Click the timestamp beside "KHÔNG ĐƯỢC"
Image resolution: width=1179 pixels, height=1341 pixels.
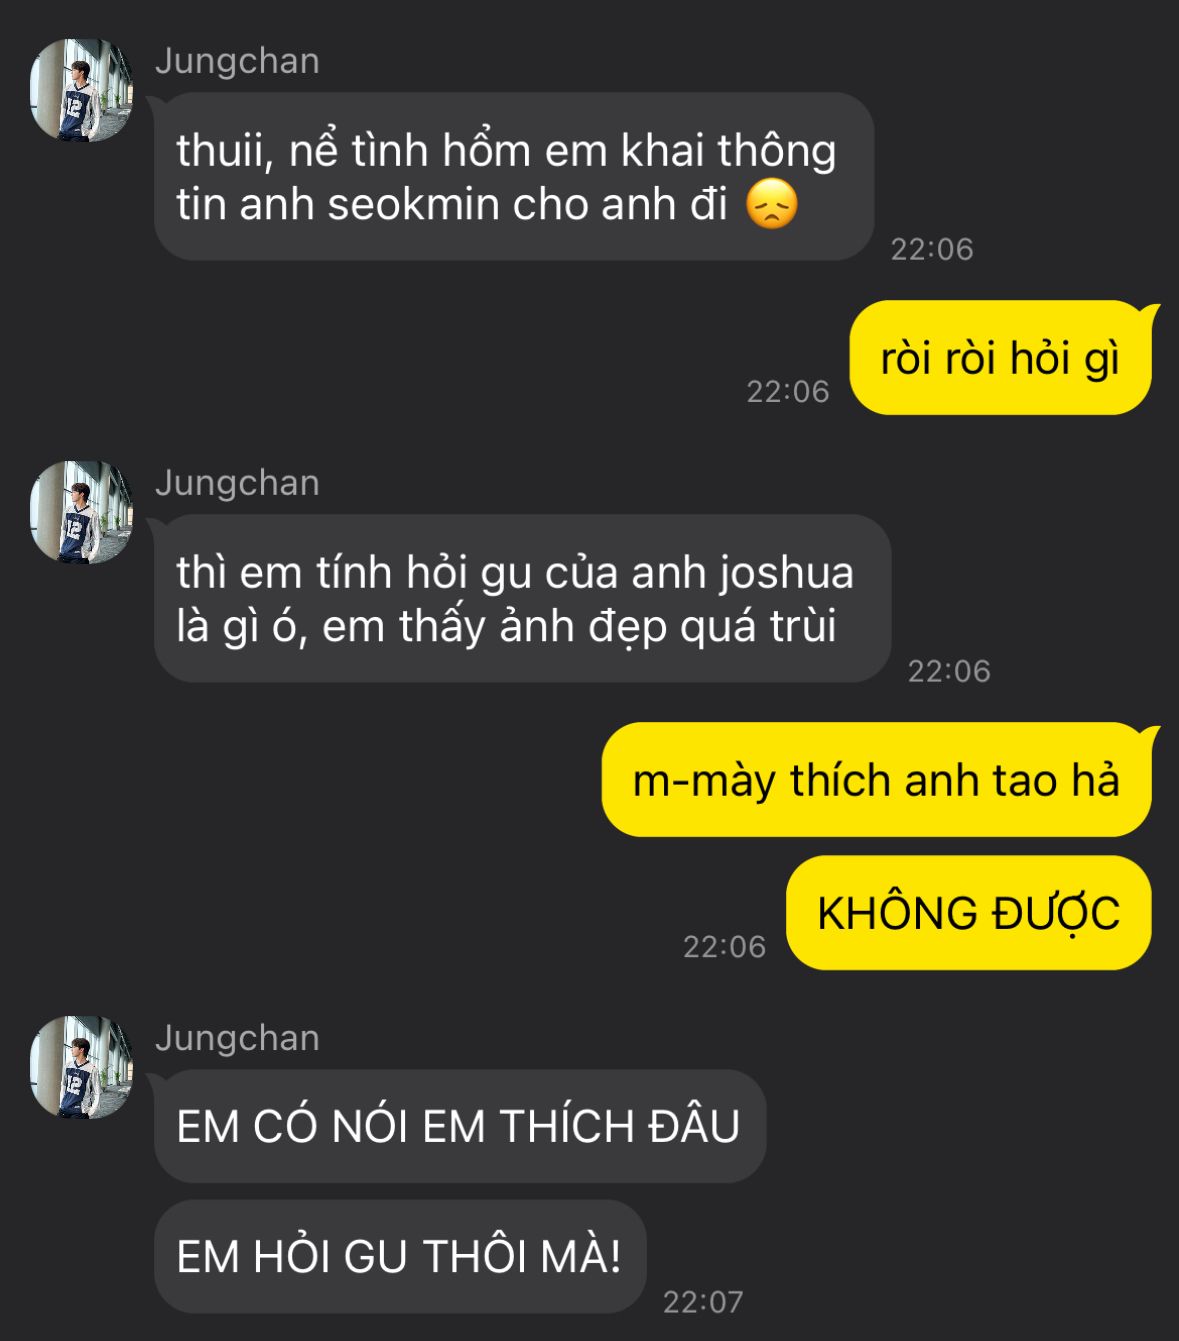tap(724, 946)
